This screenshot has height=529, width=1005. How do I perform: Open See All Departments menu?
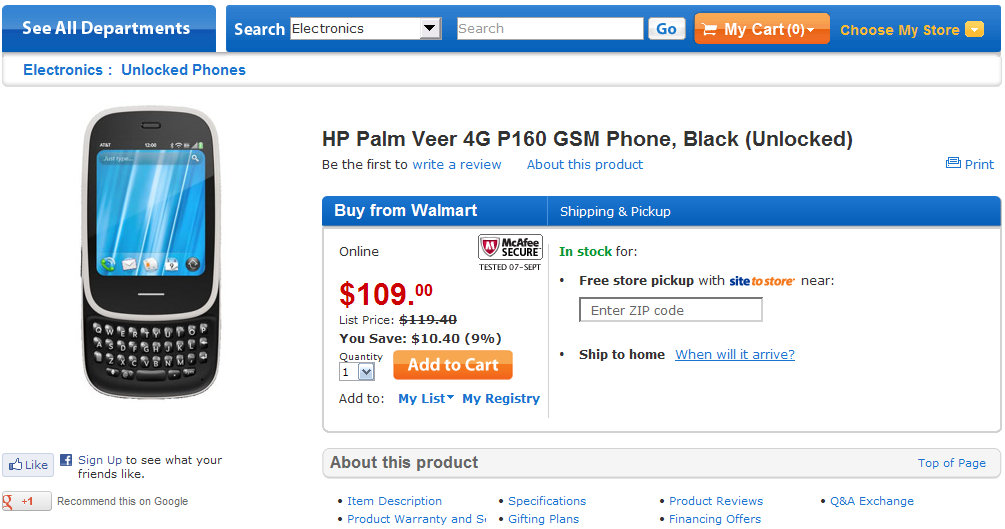click(107, 28)
